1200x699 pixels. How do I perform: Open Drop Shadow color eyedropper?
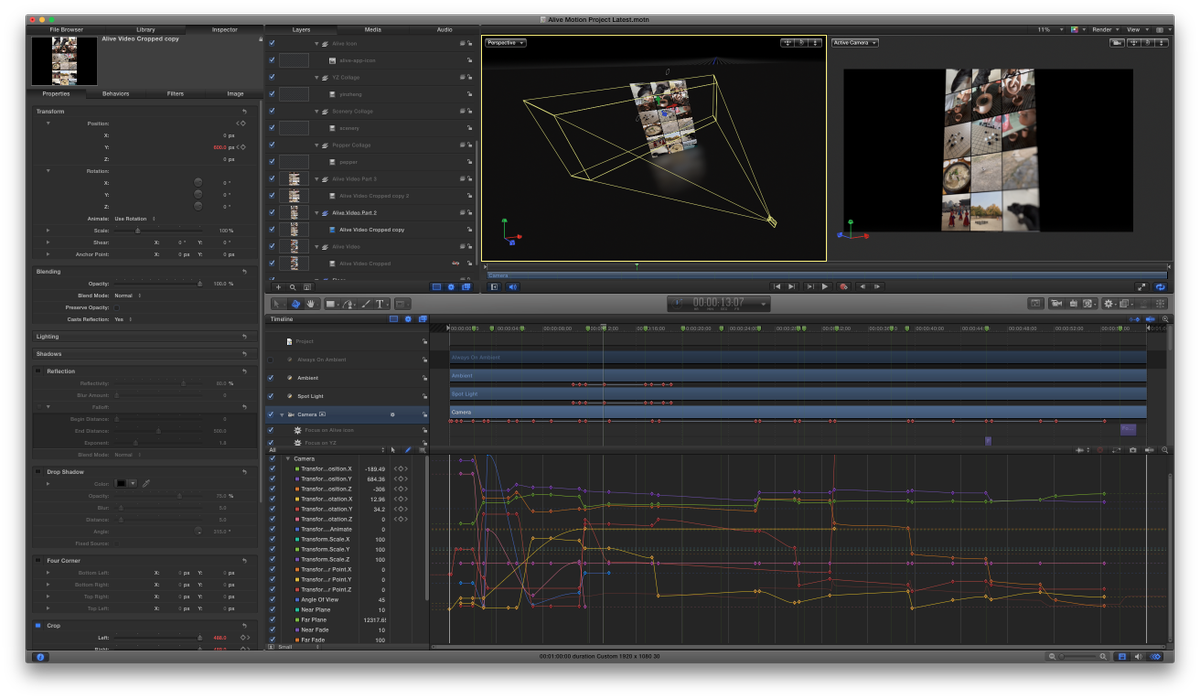pyautogui.click(x=146, y=484)
